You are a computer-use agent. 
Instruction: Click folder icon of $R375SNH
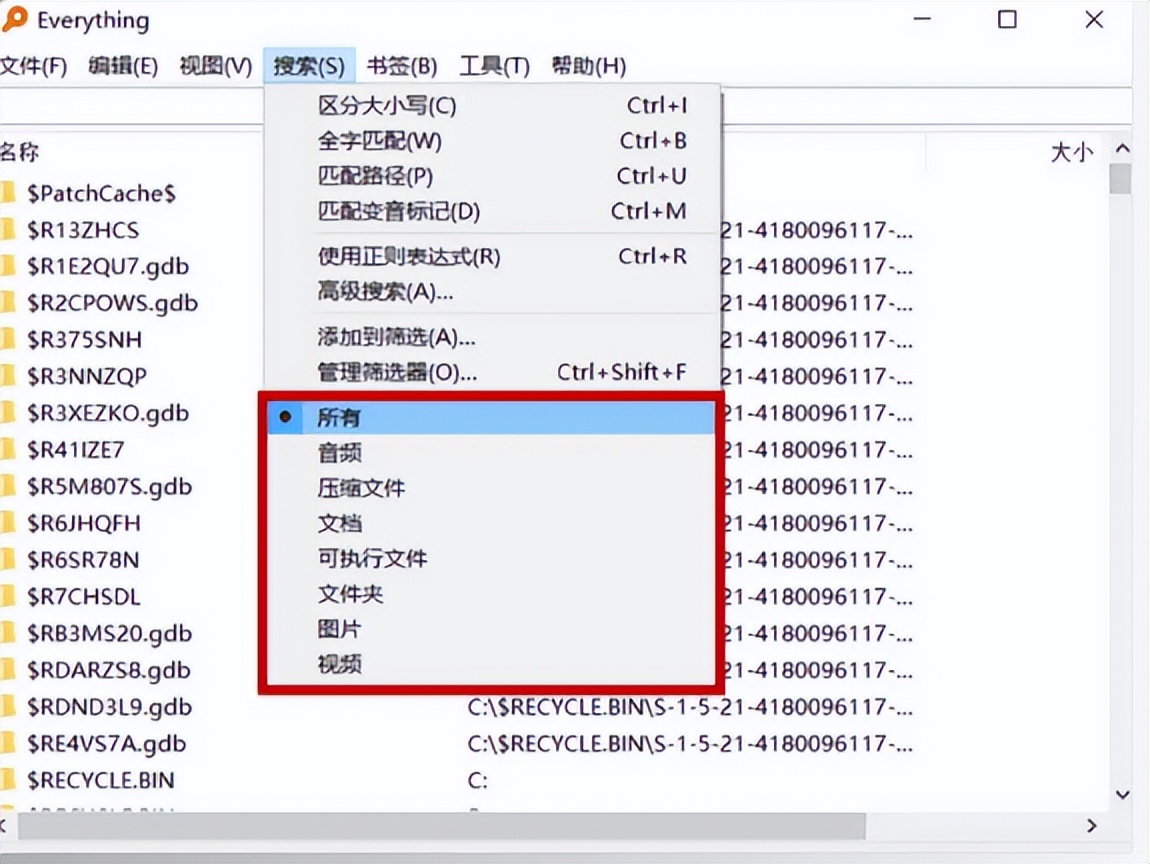point(7,340)
